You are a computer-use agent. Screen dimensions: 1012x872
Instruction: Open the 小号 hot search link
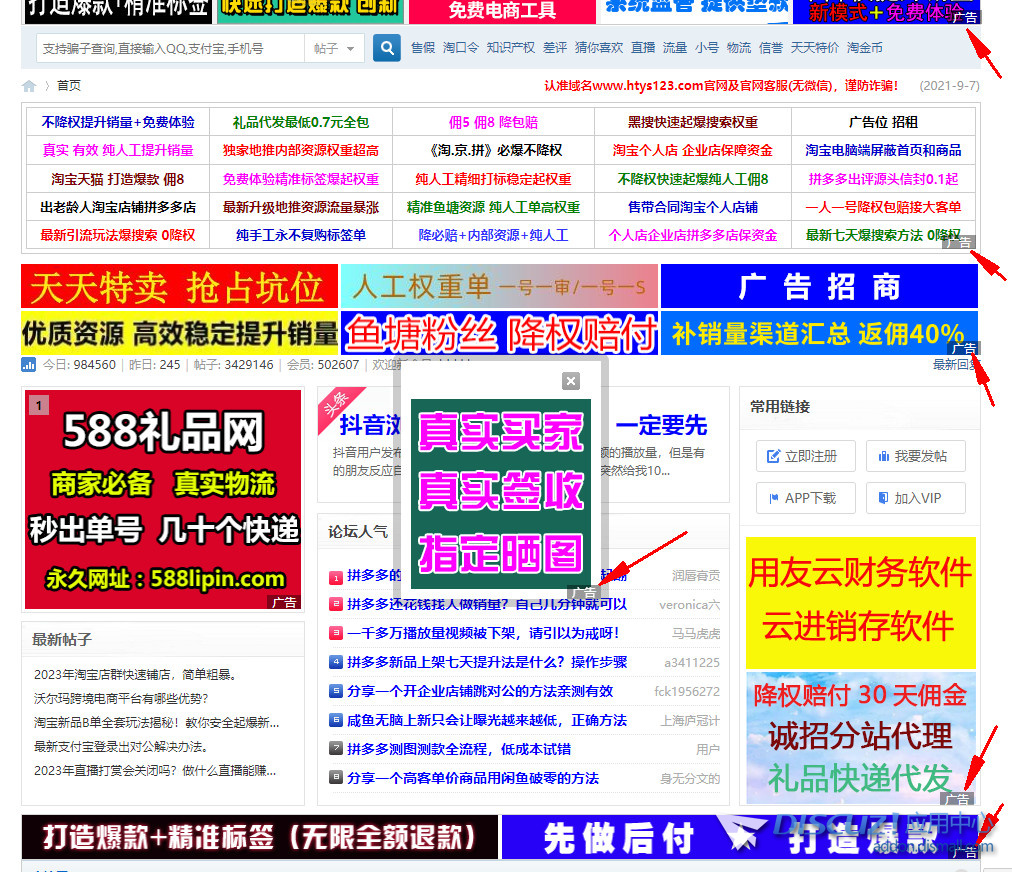pyautogui.click(x=707, y=48)
